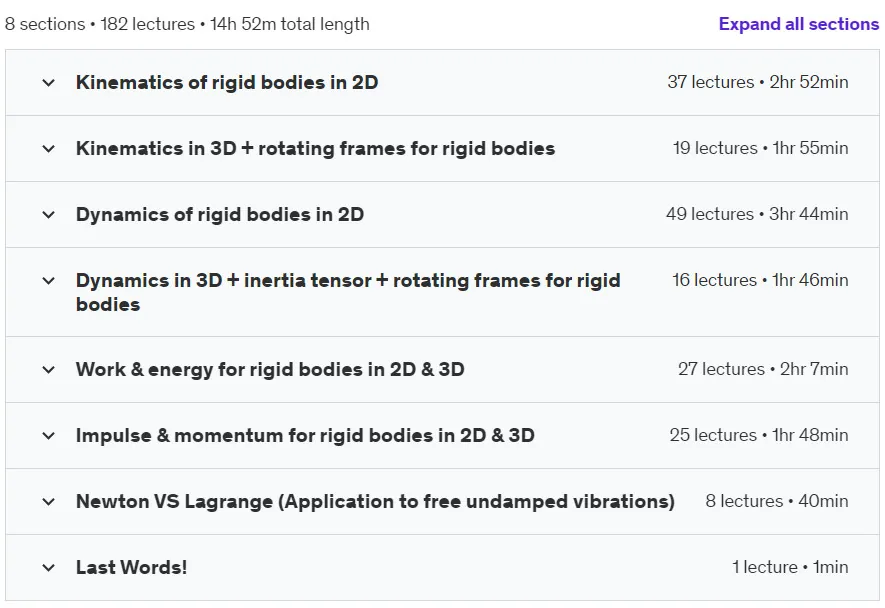Viewport: 885px width, 608px height.
Task: Select the Kinematics of rigid bodies in 2D title
Action: [x=227, y=82]
